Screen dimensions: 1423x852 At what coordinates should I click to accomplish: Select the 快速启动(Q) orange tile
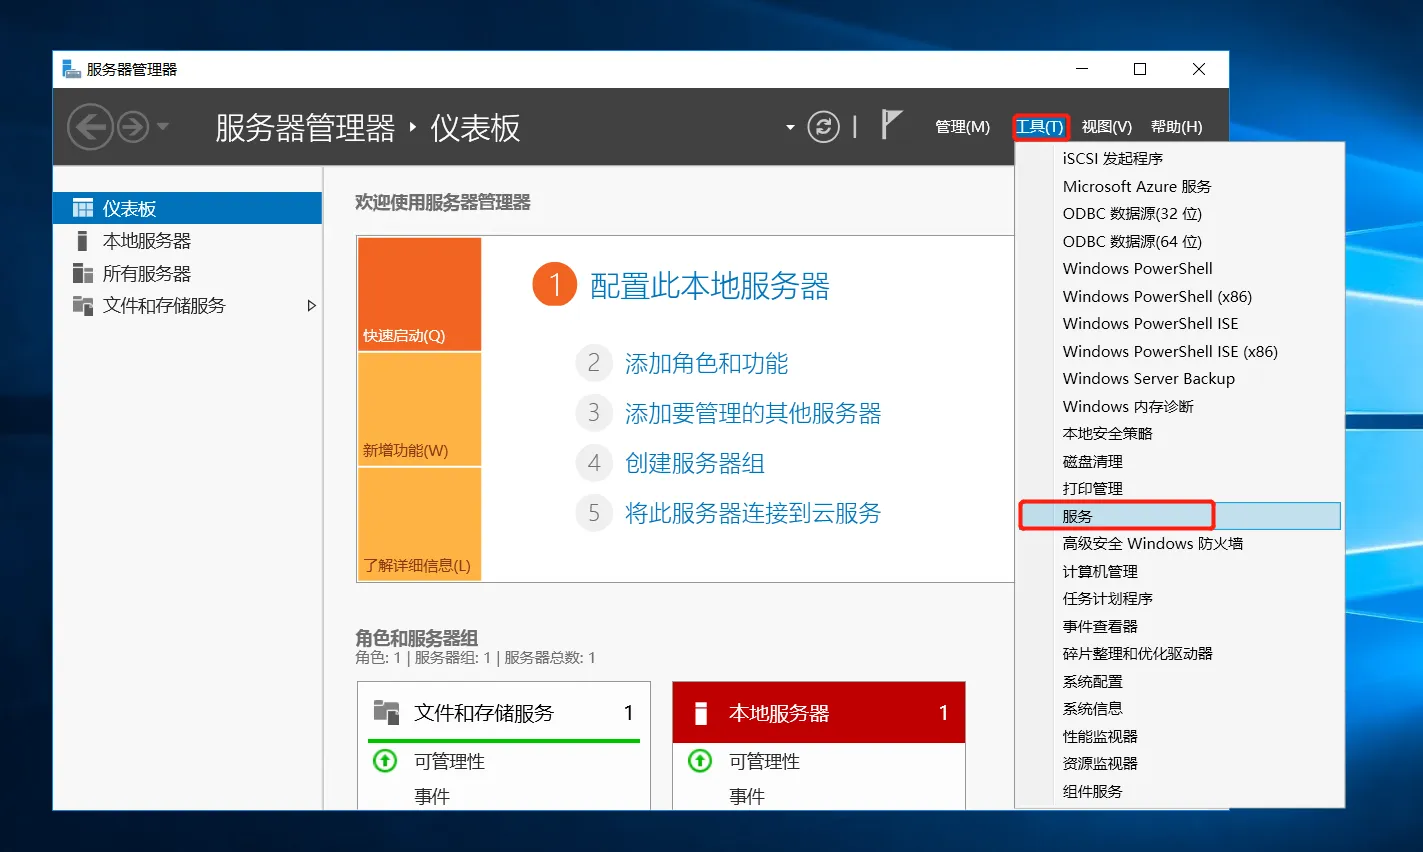(x=419, y=294)
